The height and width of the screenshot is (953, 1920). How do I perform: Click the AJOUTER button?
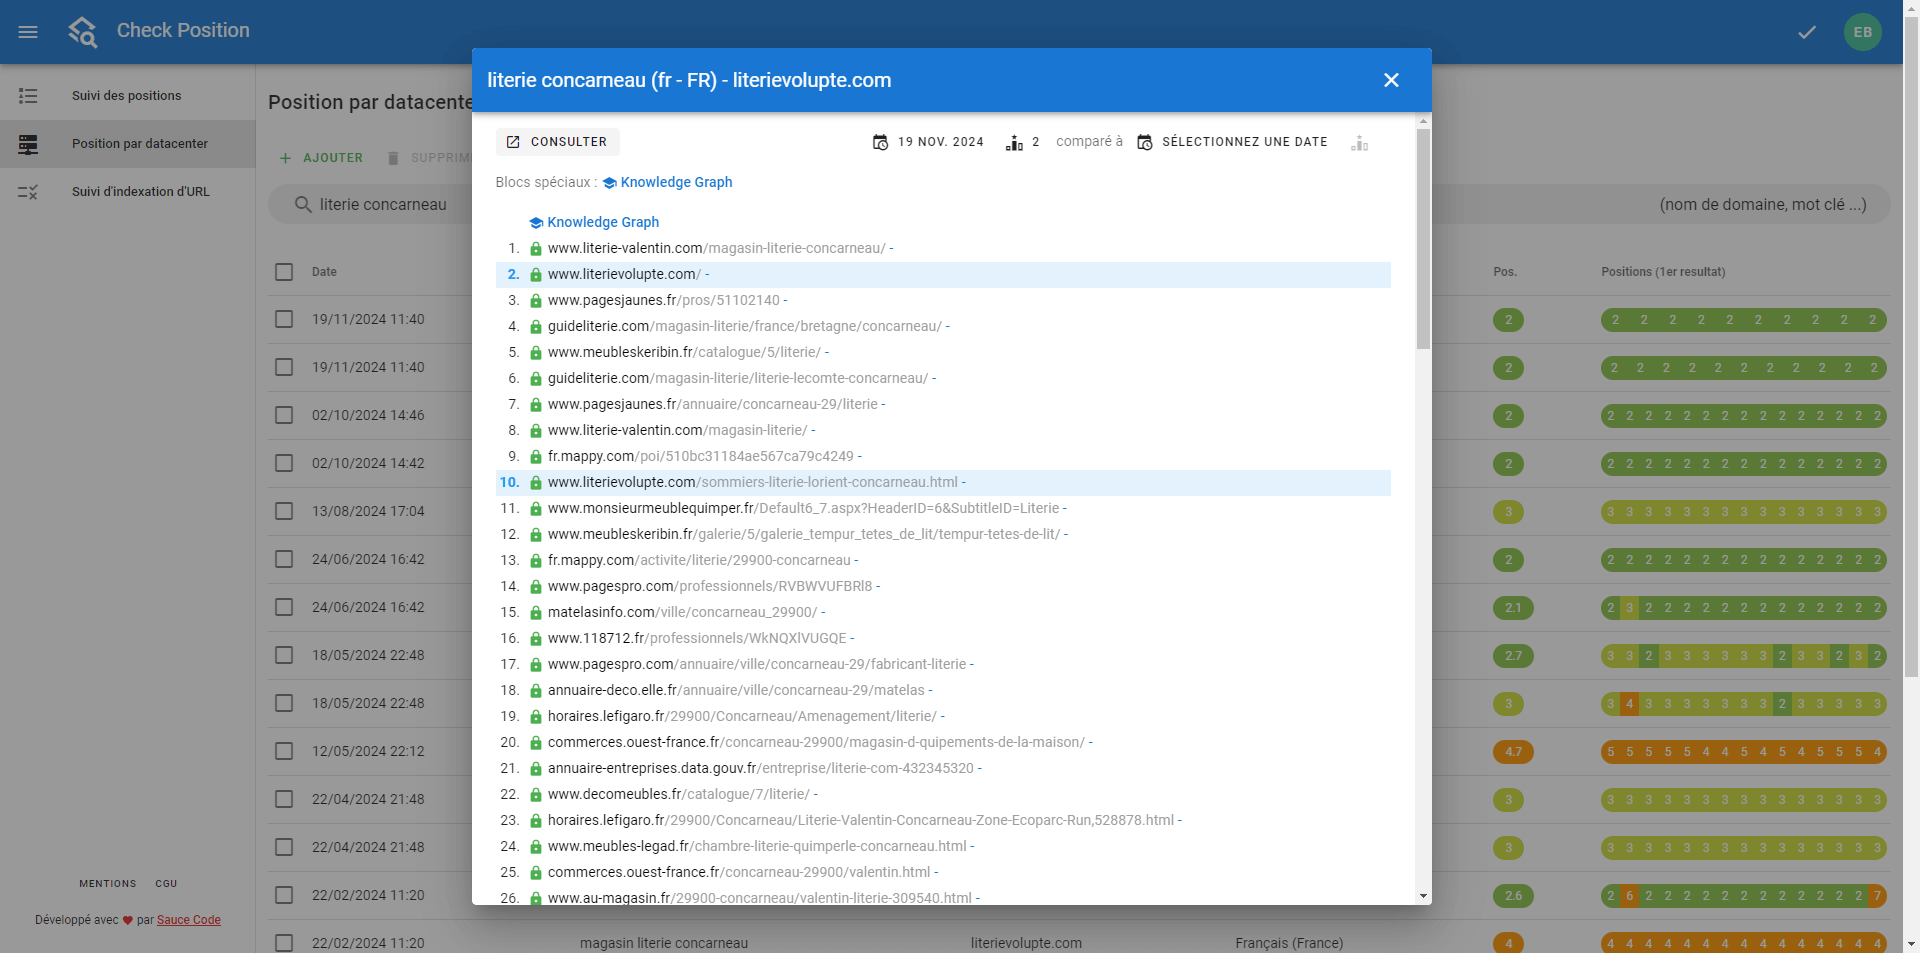click(x=321, y=158)
